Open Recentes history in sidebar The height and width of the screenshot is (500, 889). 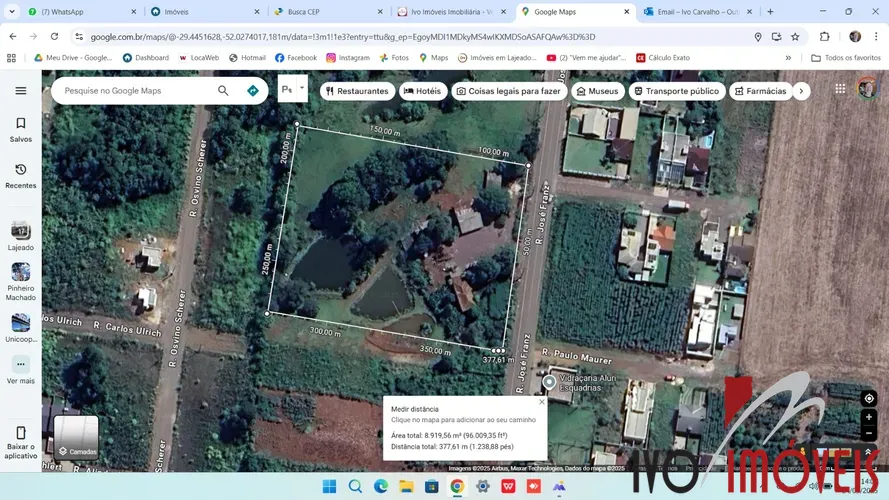point(20,176)
